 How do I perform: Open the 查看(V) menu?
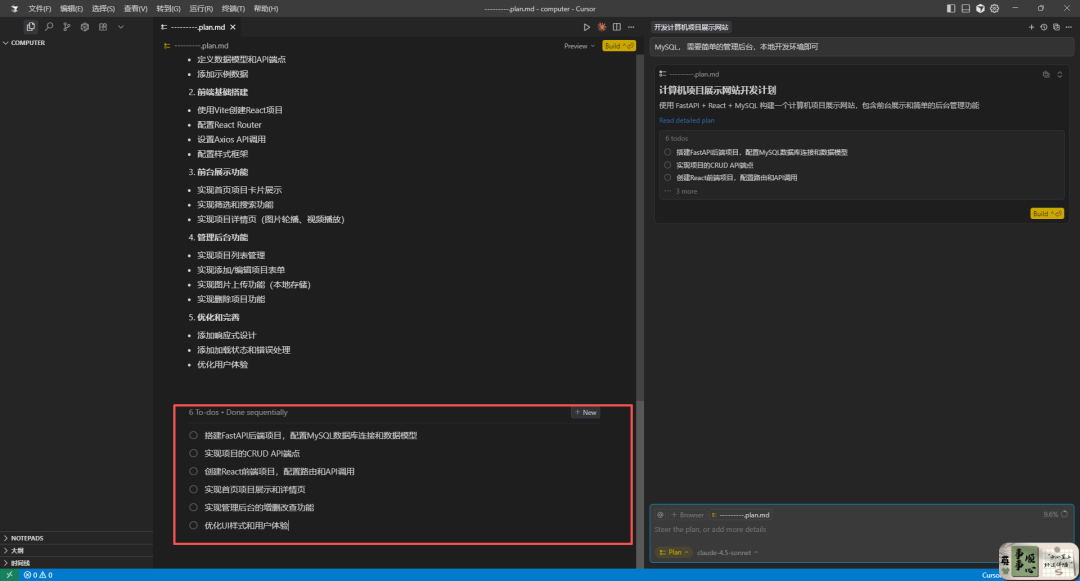tap(135, 8)
